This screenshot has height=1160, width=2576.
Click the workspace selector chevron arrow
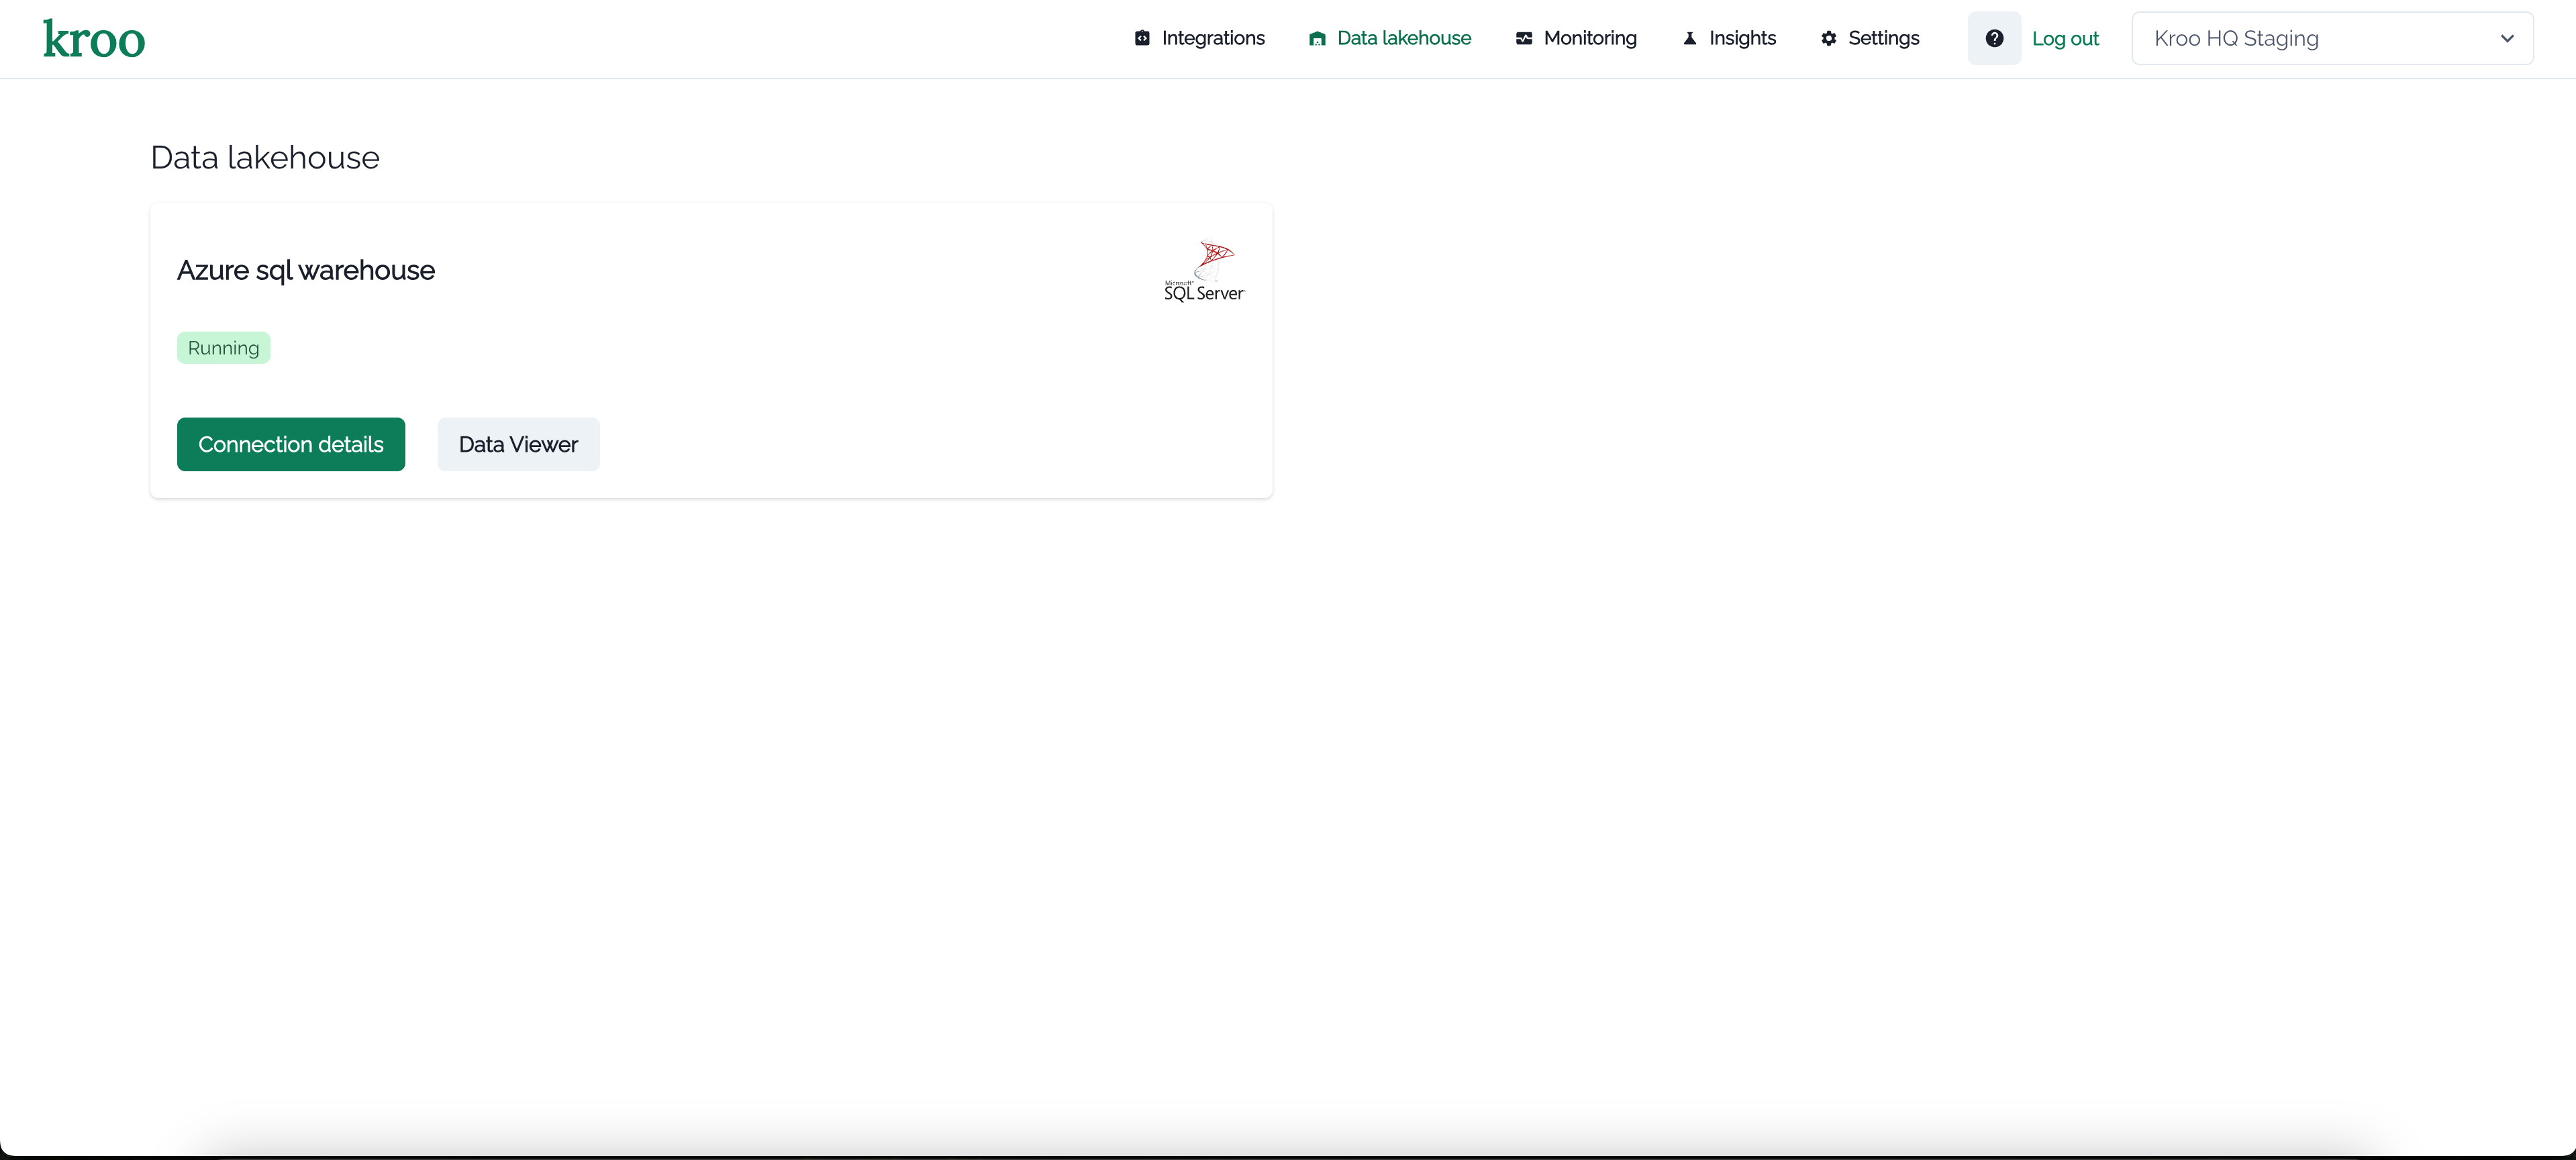coord(2507,38)
